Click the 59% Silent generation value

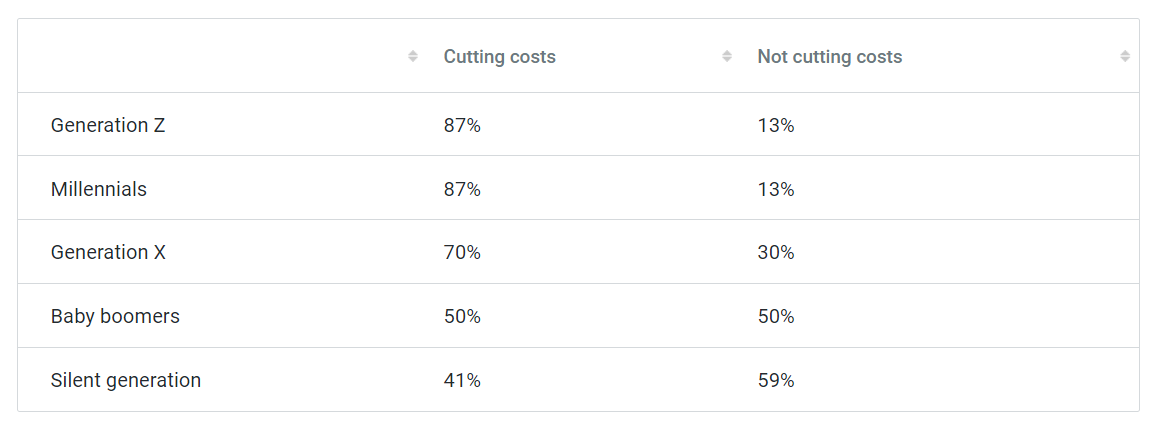[775, 380]
